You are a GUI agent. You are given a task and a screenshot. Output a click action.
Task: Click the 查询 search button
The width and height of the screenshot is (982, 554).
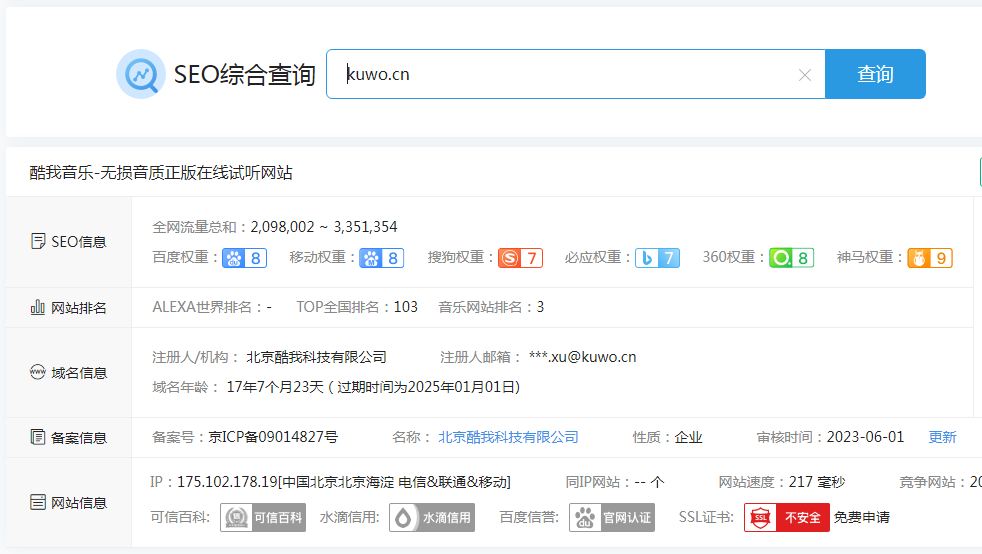pos(875,74)
